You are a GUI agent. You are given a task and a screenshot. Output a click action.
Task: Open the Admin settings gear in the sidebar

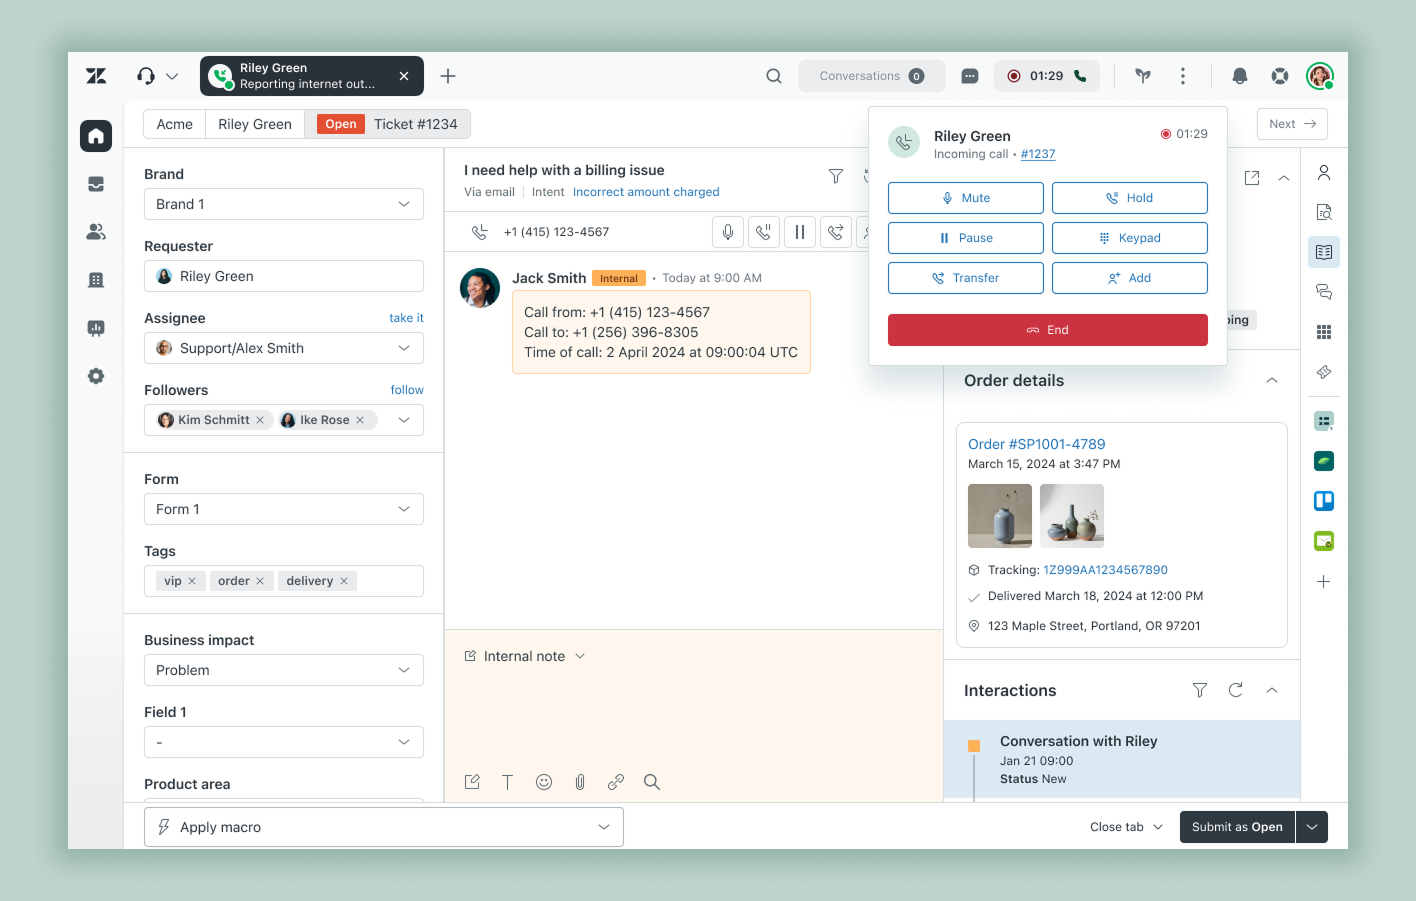(95, 375)
